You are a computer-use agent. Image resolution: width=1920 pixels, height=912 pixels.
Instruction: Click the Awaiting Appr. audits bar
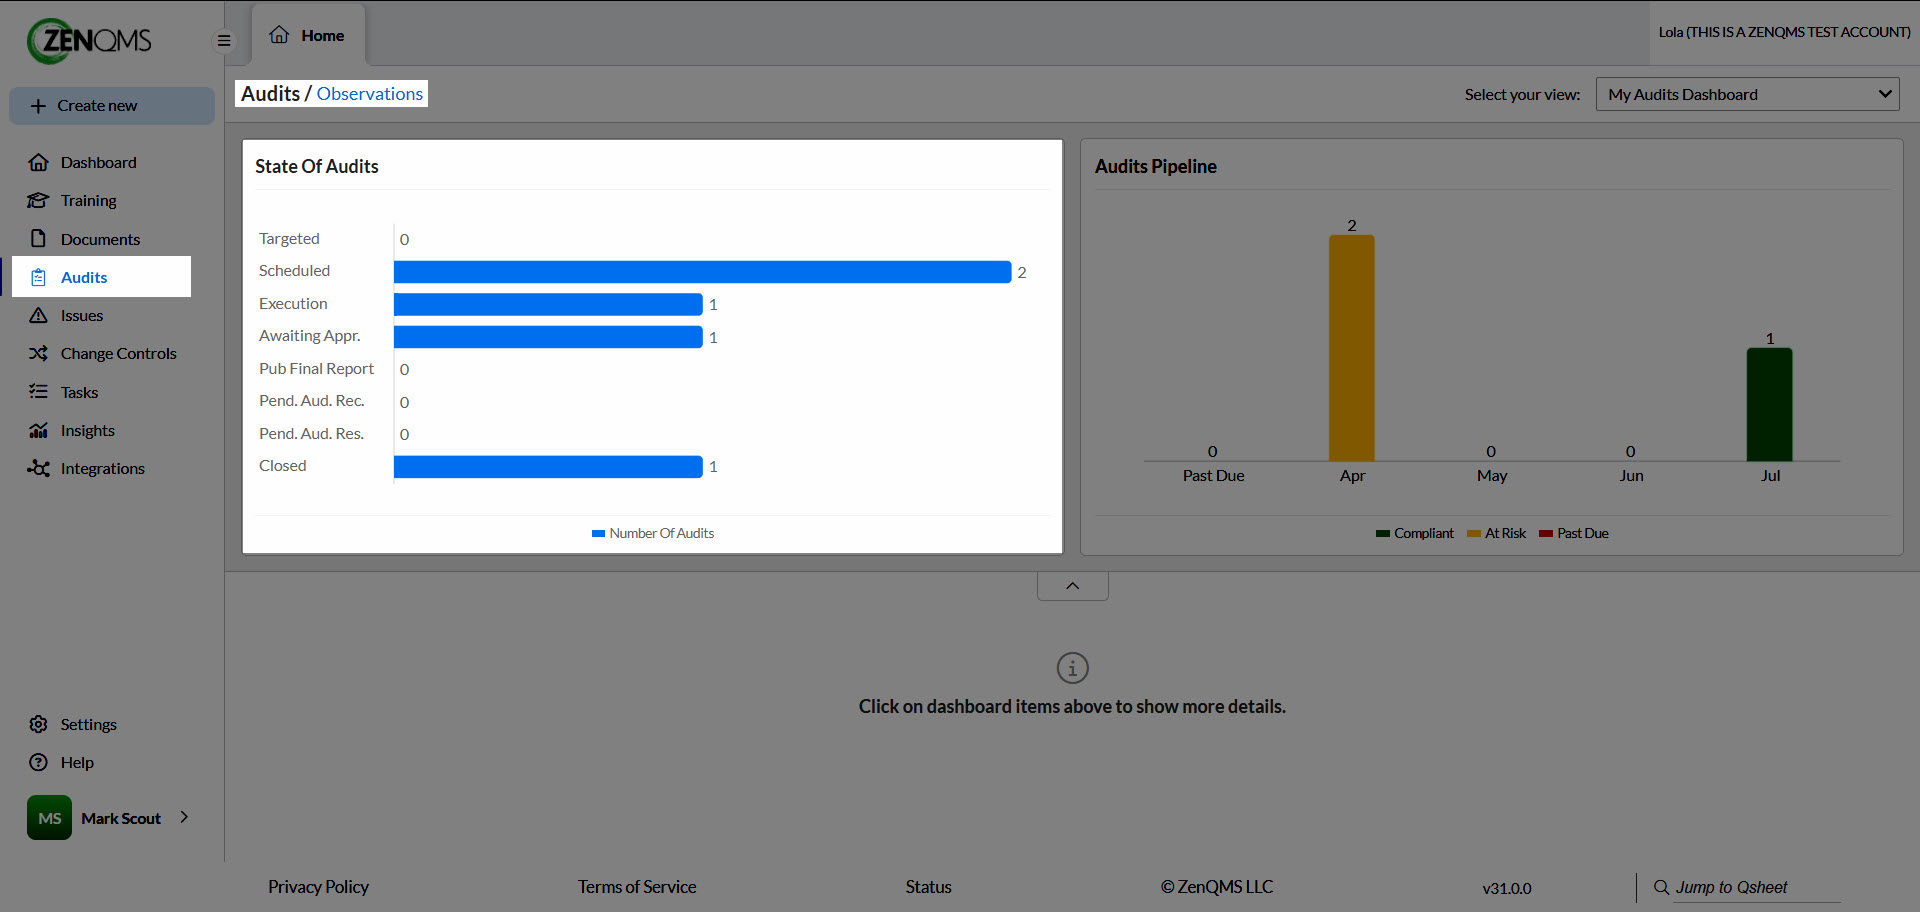pos(548,337)
